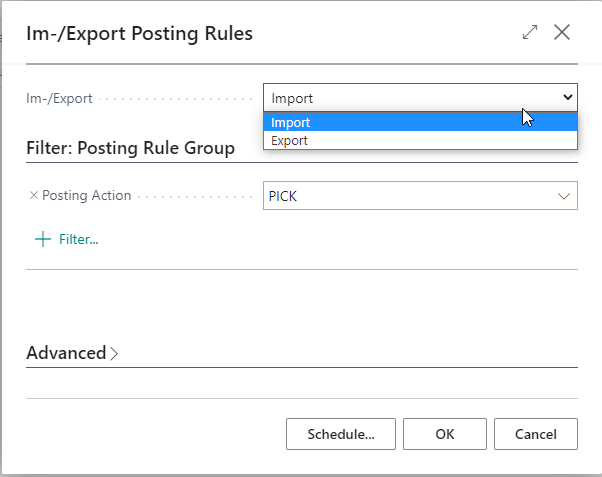Click the Cancel button

coord(536,434)
